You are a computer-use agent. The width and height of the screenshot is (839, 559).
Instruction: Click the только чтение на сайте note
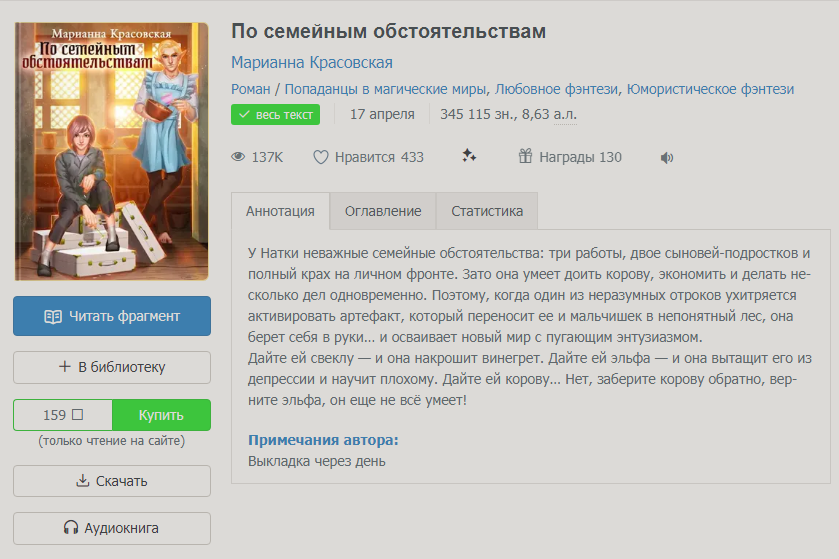(x=111, y=441)
